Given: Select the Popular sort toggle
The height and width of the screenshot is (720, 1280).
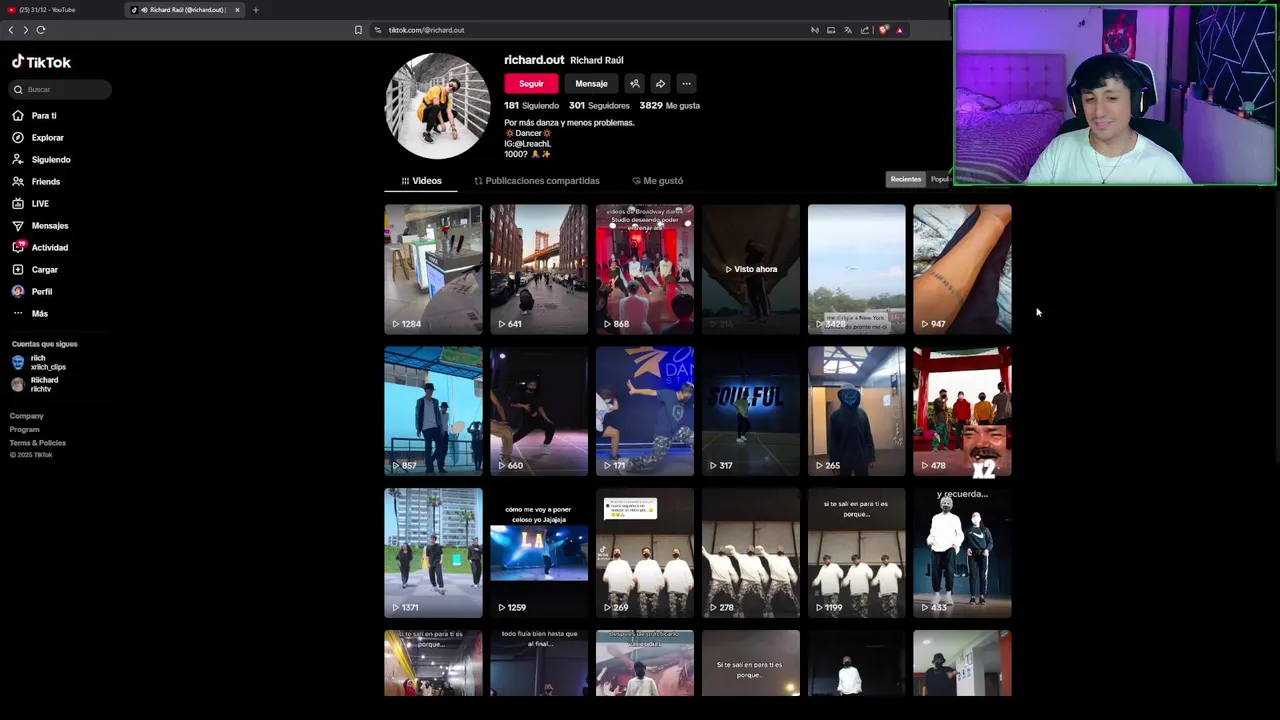Looking at the screenshot, I should (x=939, y=179).
